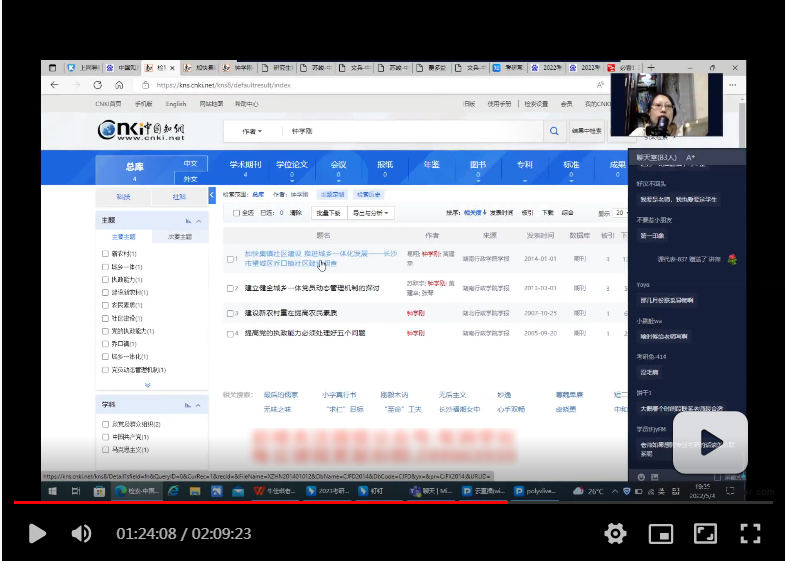785x561 pixels.
Task: Increase chat font size with A+ icon
Action: tap(690, 158)
